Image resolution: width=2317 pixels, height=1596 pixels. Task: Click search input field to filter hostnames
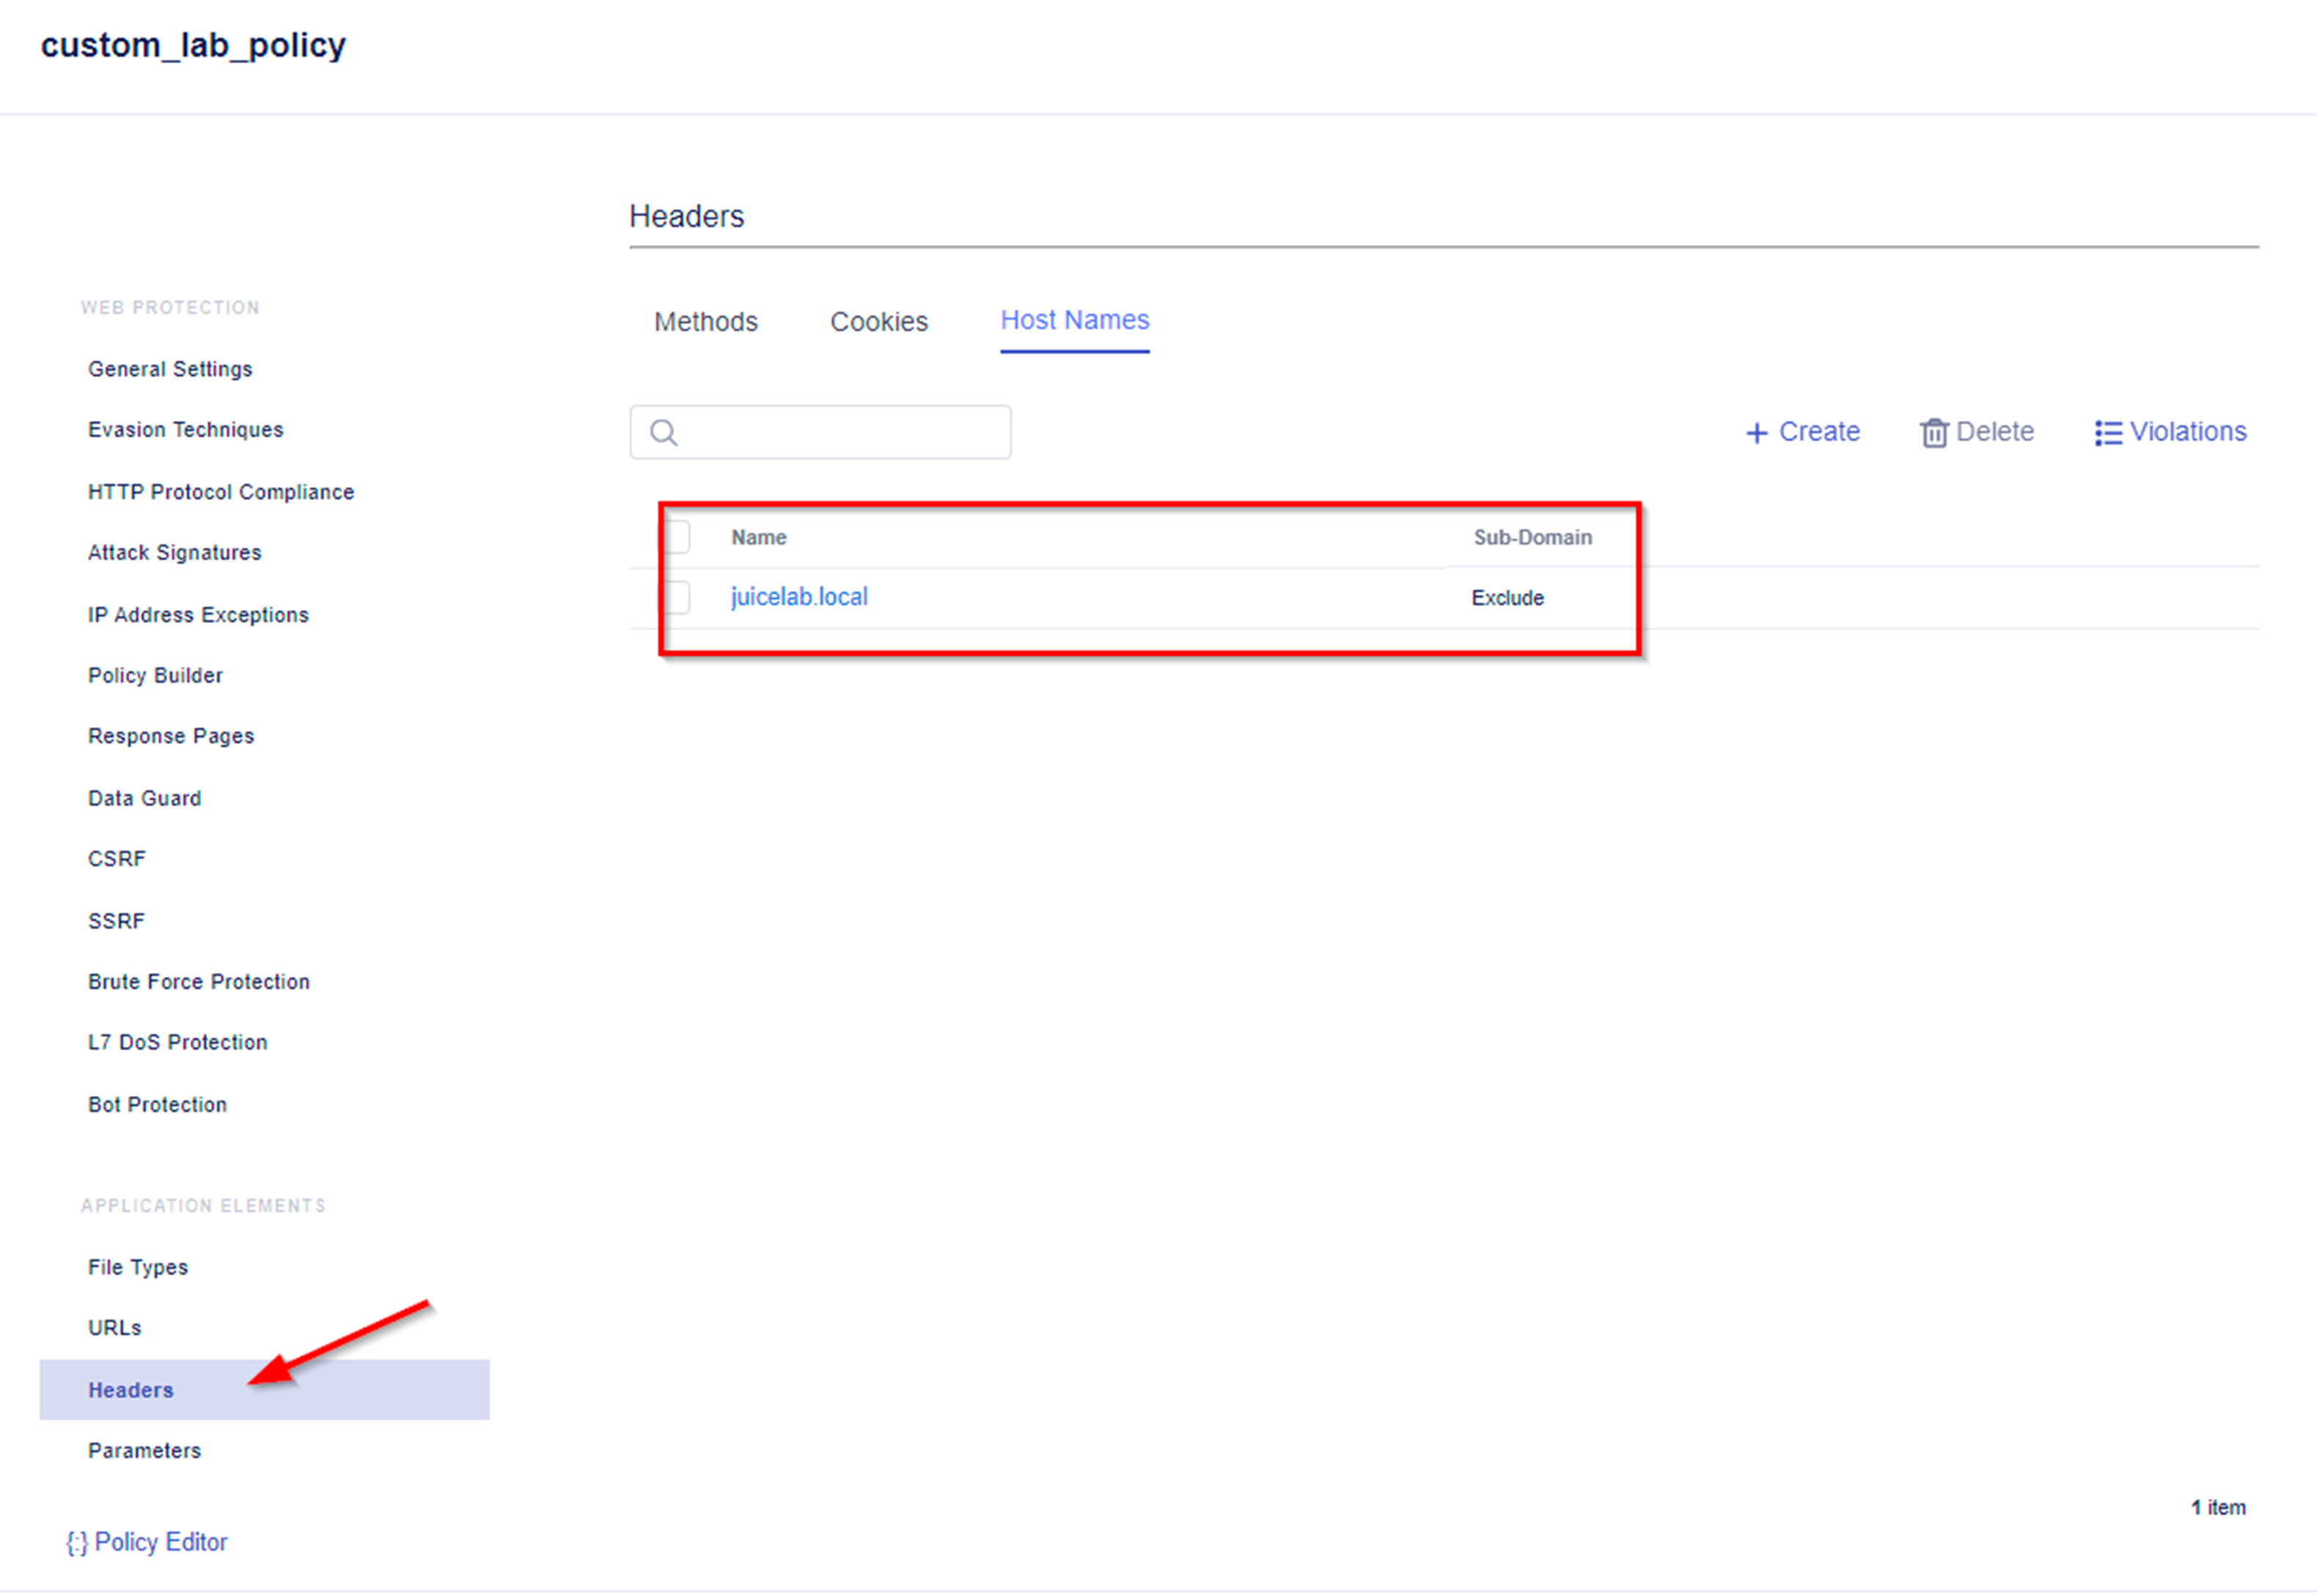822,431
